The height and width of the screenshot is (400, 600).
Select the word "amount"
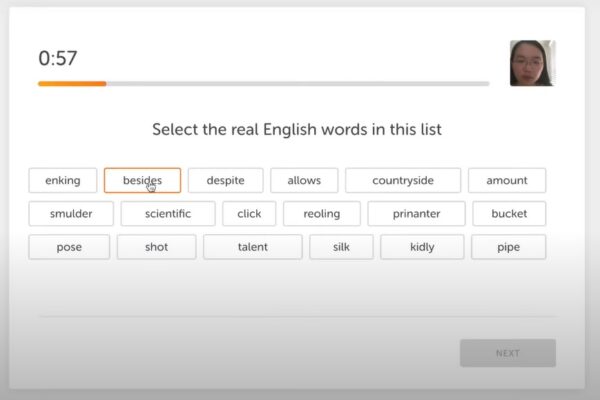pyautogui.click(x=507, y=180)
